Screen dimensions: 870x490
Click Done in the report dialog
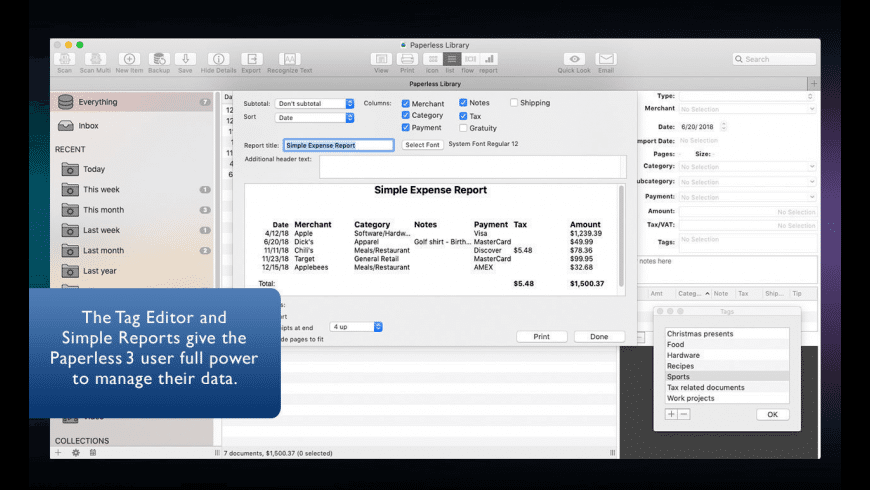tap(599, 337)
